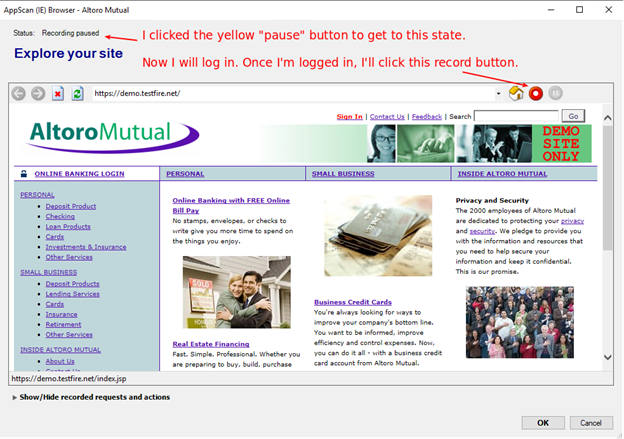This screenshot has width=624, height=439.
Task: Click the Sign In link
Action: pyautogui.click(x=350, y=117)
